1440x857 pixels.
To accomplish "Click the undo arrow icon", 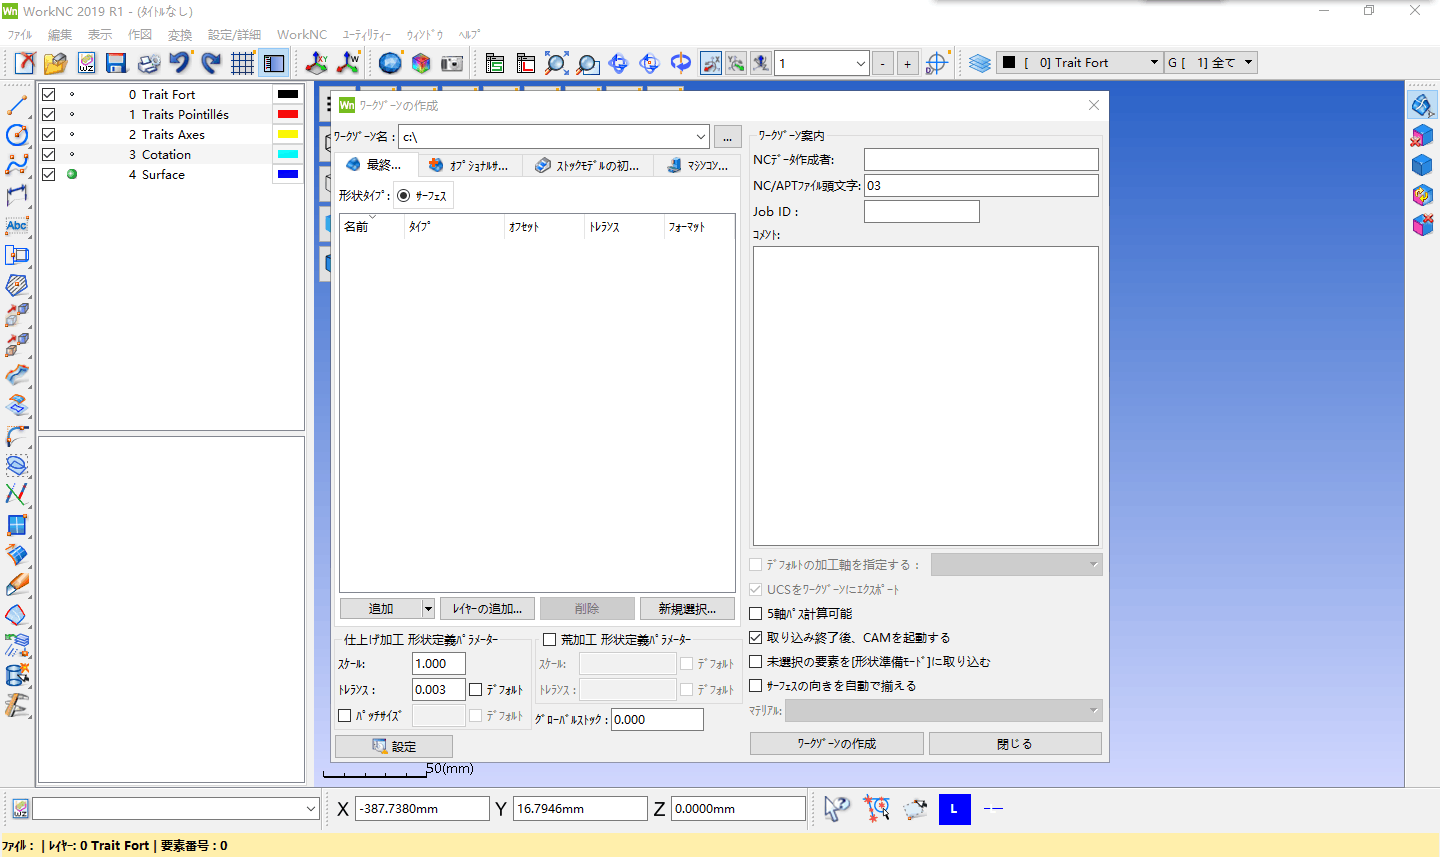I will tap(179, 63).
